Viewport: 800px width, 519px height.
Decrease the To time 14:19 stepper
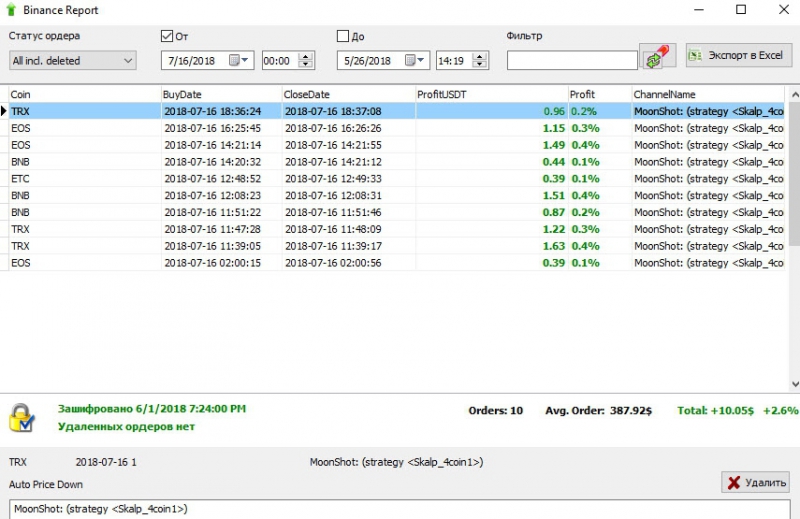tap(480, 64)
